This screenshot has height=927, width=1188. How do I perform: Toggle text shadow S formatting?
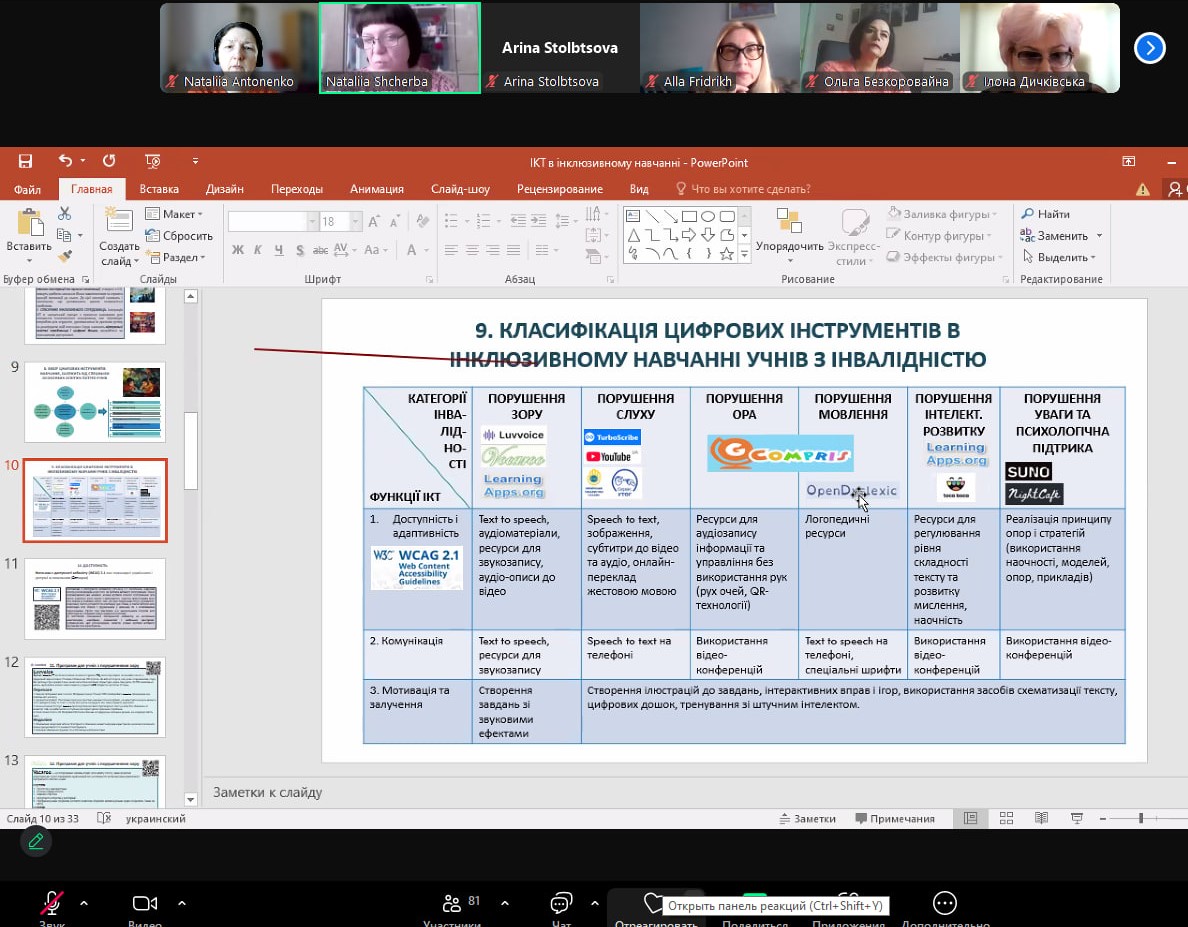(300, 250)
